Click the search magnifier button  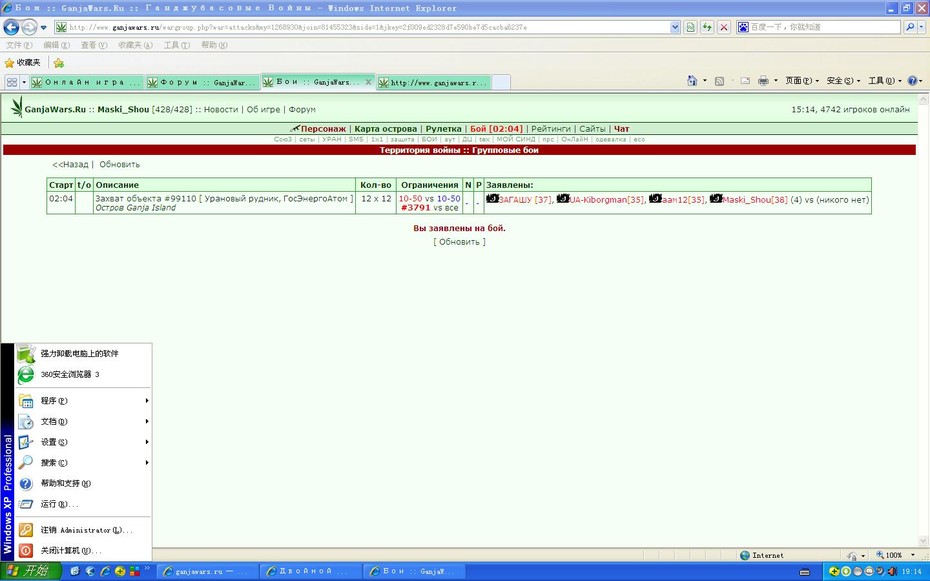[909, 27]
